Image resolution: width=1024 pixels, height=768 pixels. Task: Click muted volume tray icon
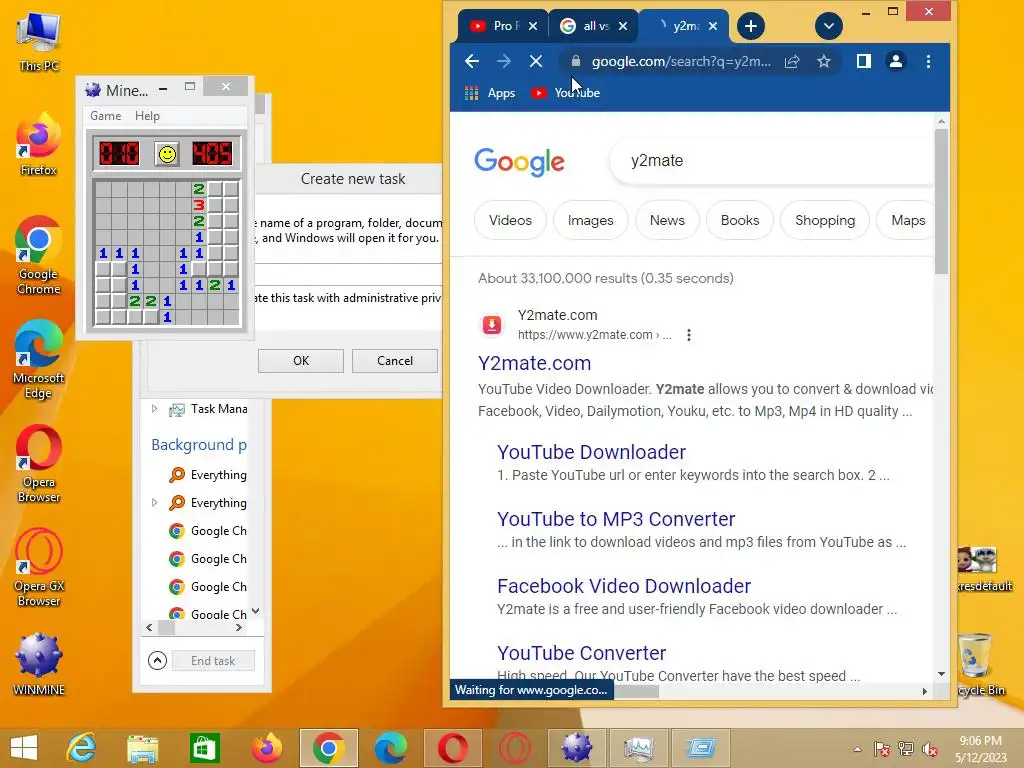pos(929,749)
